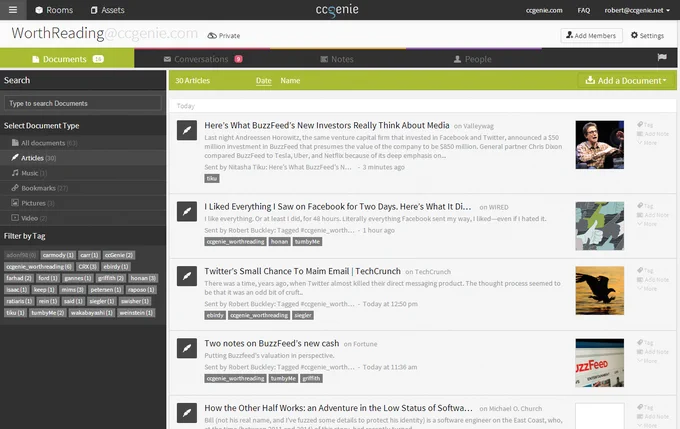This screenshot has height=429, width=680.
Task: Select Articles document type
Action: pos(82,158)
